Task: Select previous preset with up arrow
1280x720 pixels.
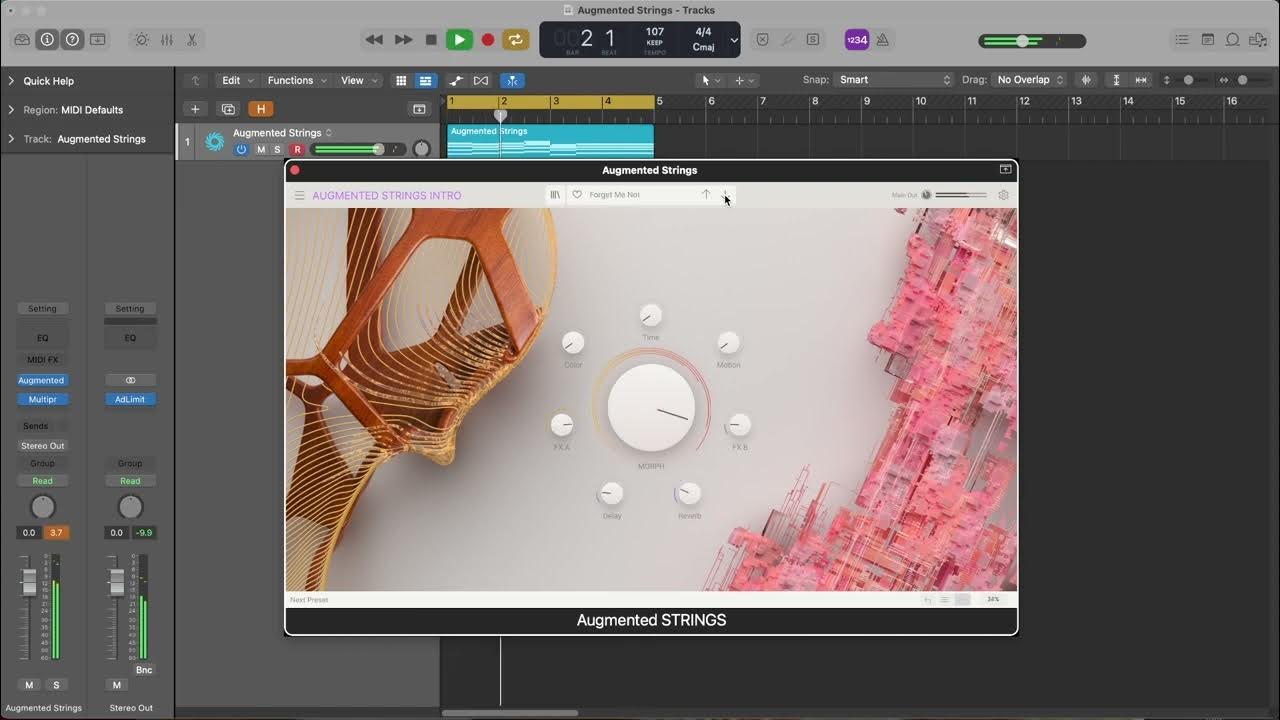Action: (x=705, y=195)
